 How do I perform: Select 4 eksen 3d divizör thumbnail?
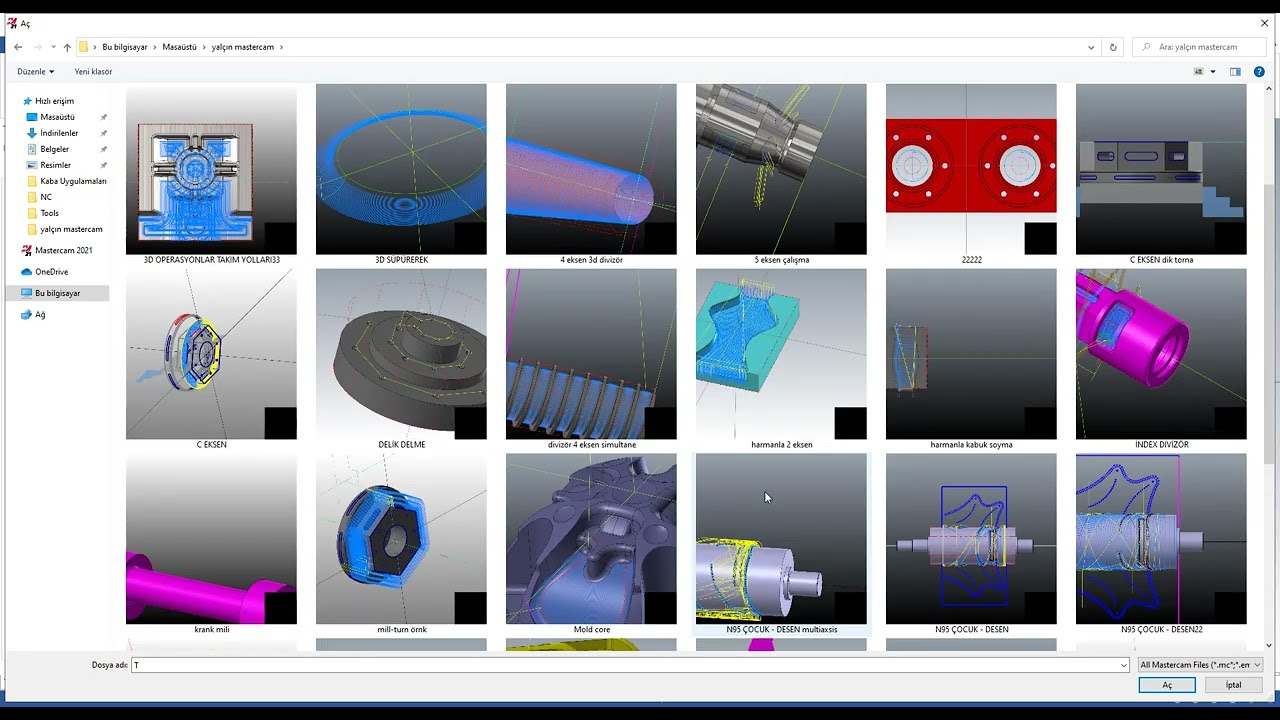pos(591,169)
